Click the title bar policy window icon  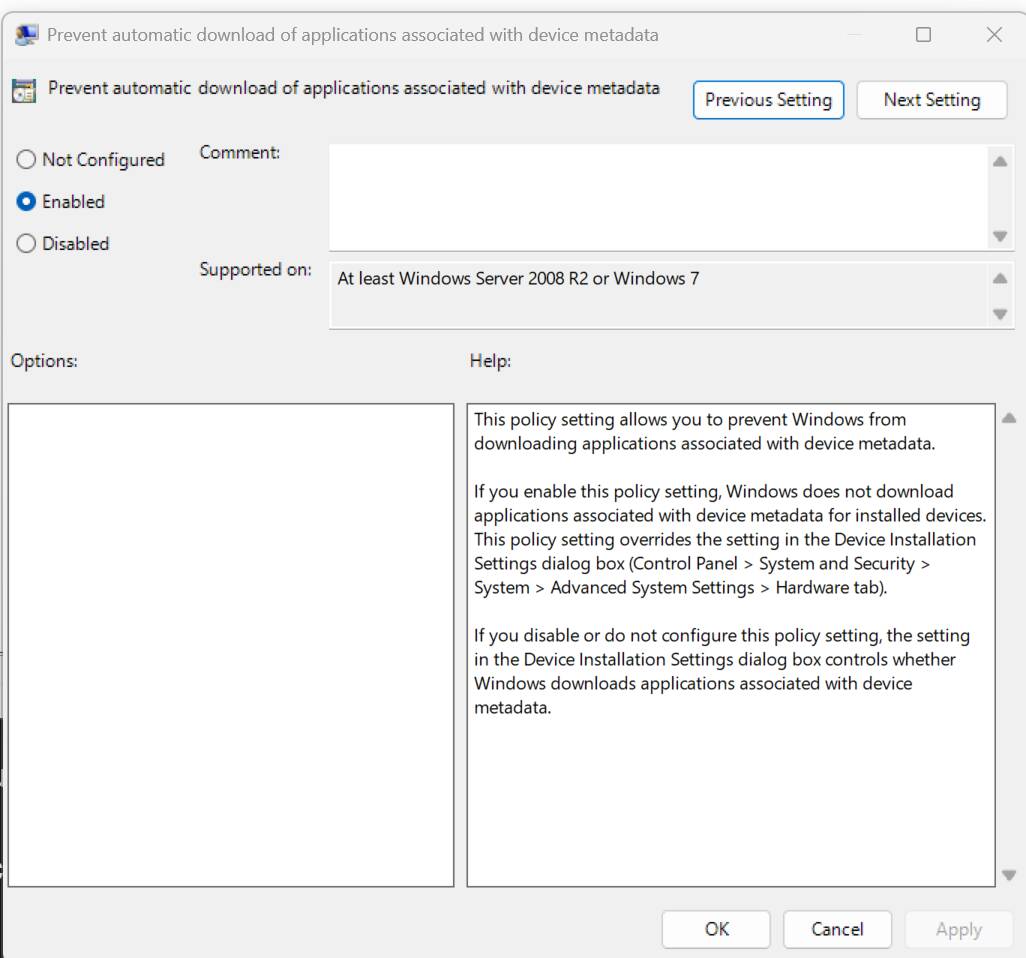(x=26, y=35)
